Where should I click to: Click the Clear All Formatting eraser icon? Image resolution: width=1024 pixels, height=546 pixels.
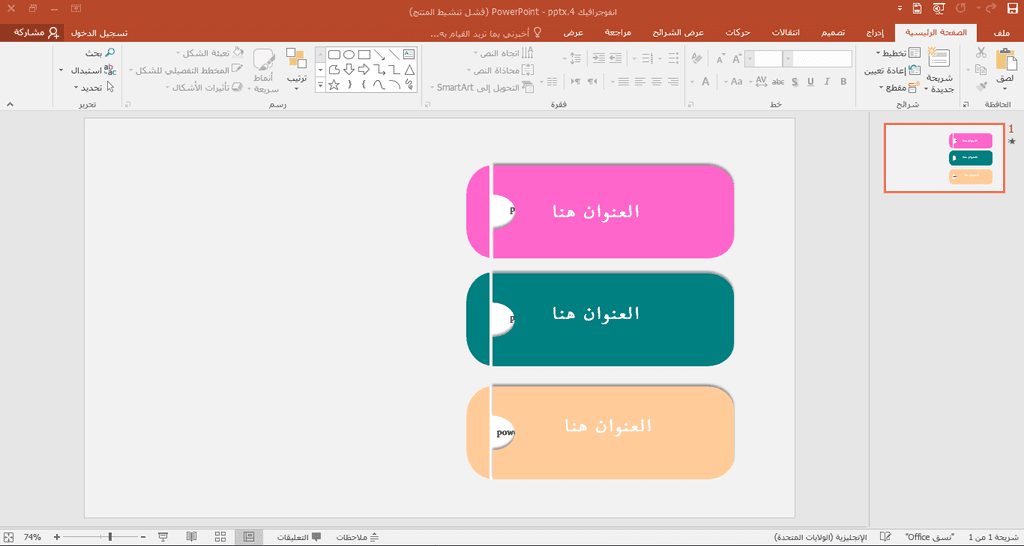697,59
